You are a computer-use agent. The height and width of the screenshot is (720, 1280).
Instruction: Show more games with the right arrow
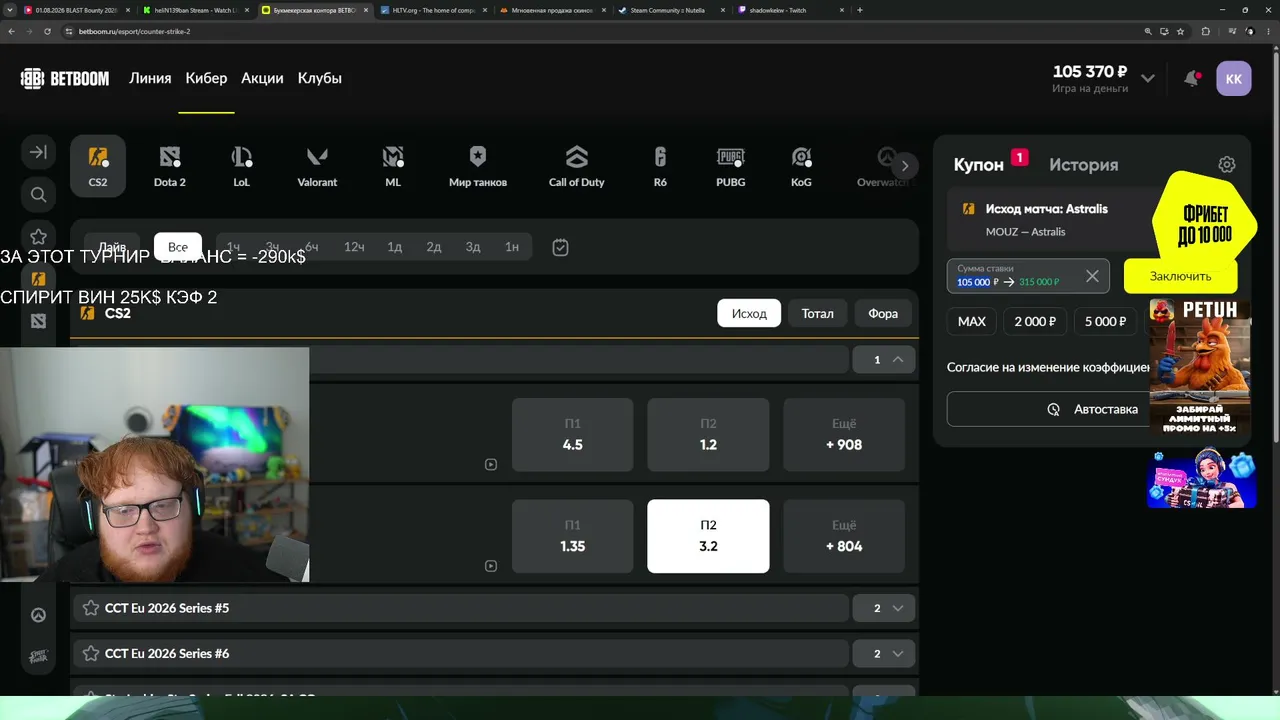tap(904, 166)
